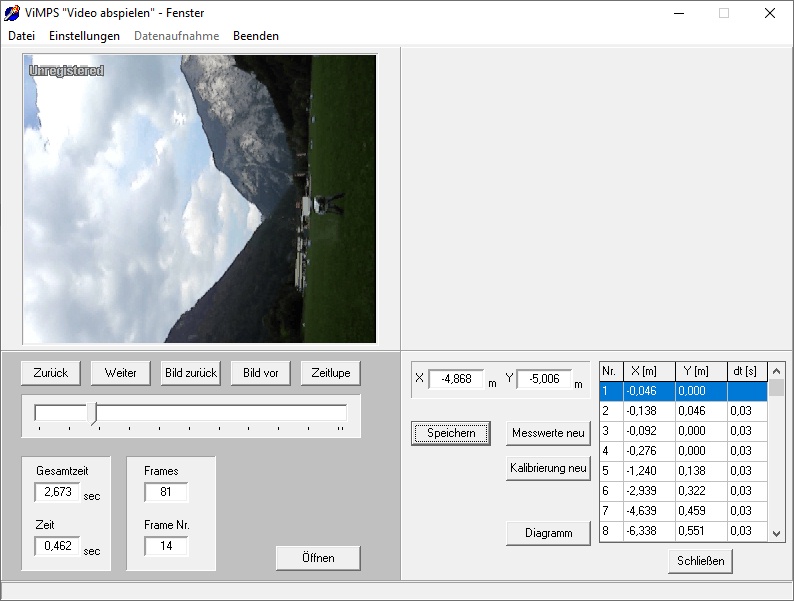Open the Einstellungen menu
The width and height of the screenshot is (794, 601).
tap(84, 36)
